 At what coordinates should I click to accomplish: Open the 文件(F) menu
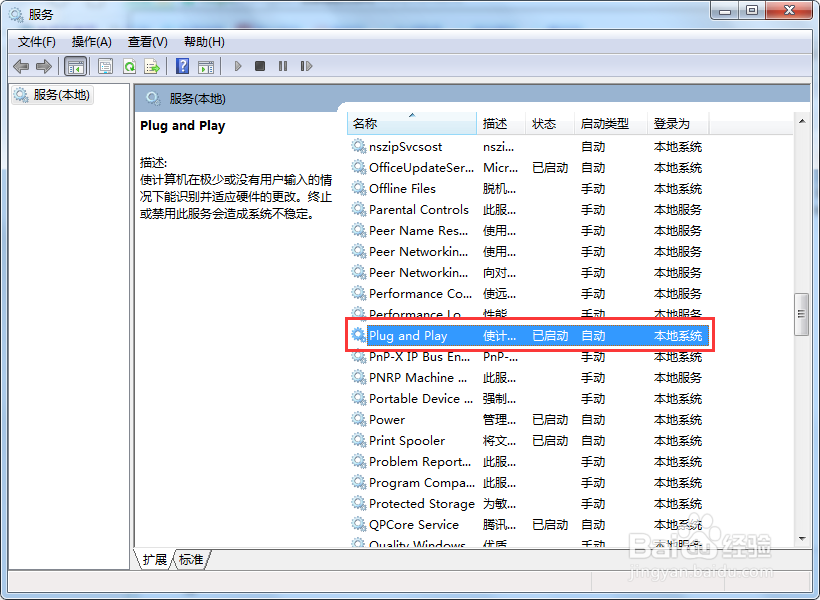[37, 42]
